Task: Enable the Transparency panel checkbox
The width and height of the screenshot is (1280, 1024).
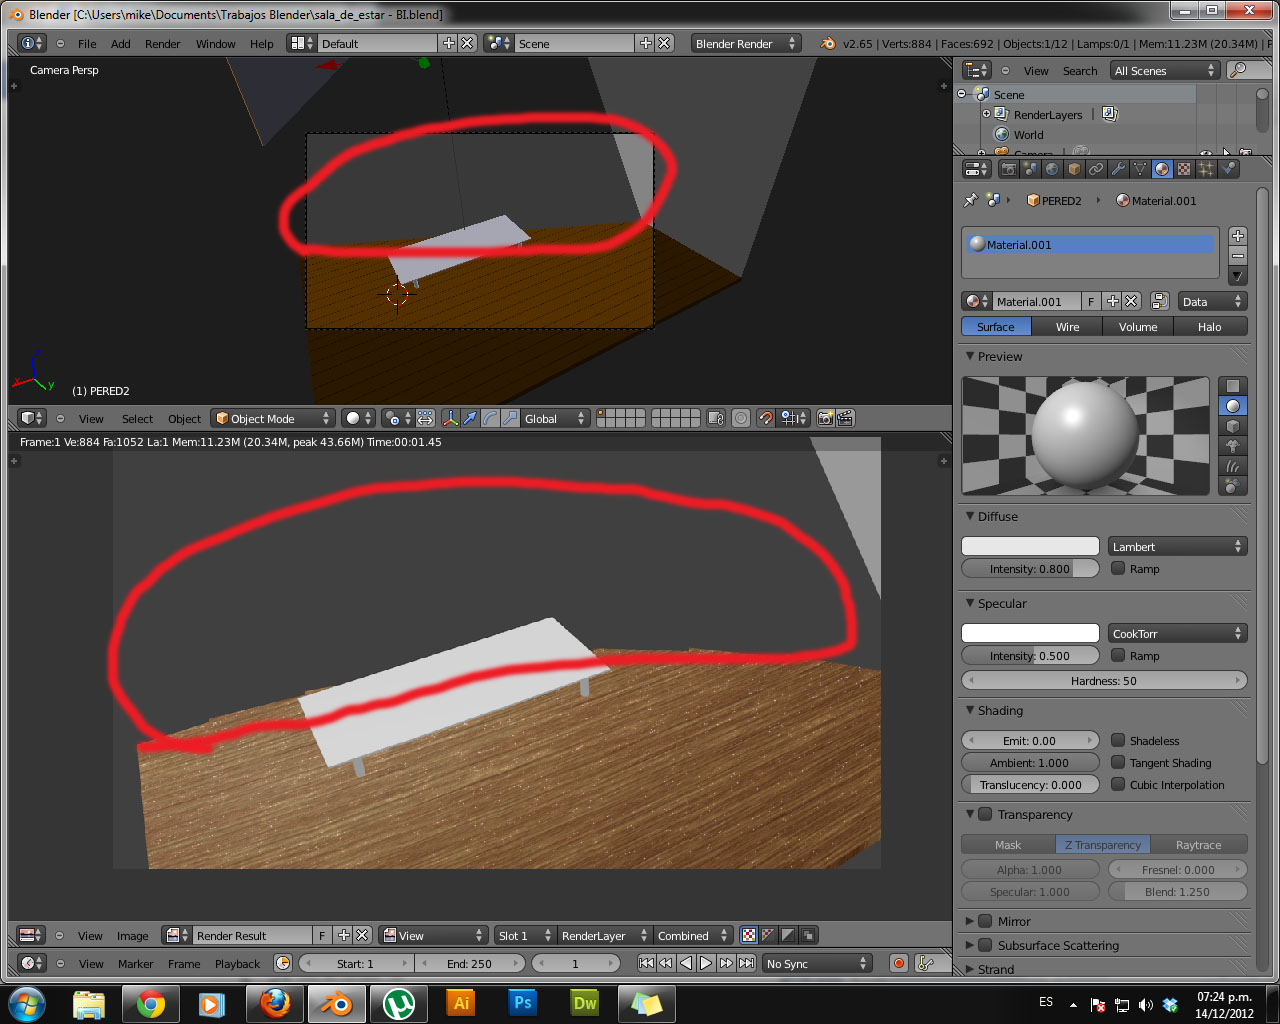Action: 985,814
